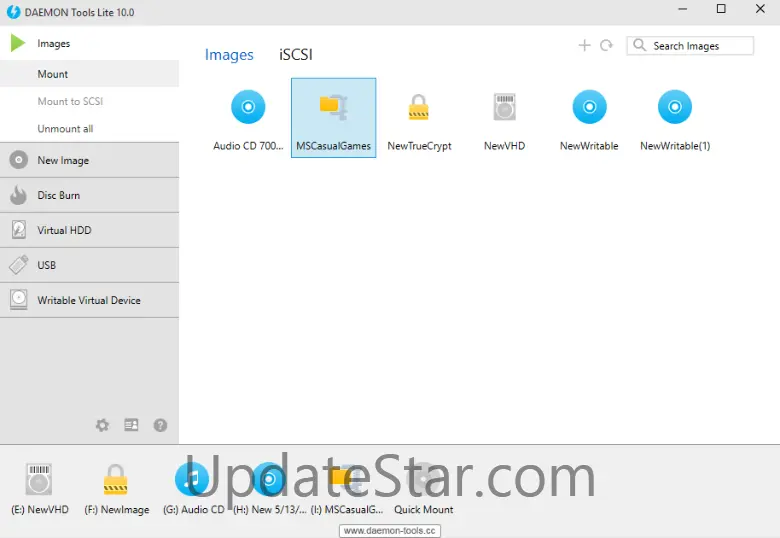Switch to the iSCSI tab
This screenshot has height=538, width=780.
point(295,54)
